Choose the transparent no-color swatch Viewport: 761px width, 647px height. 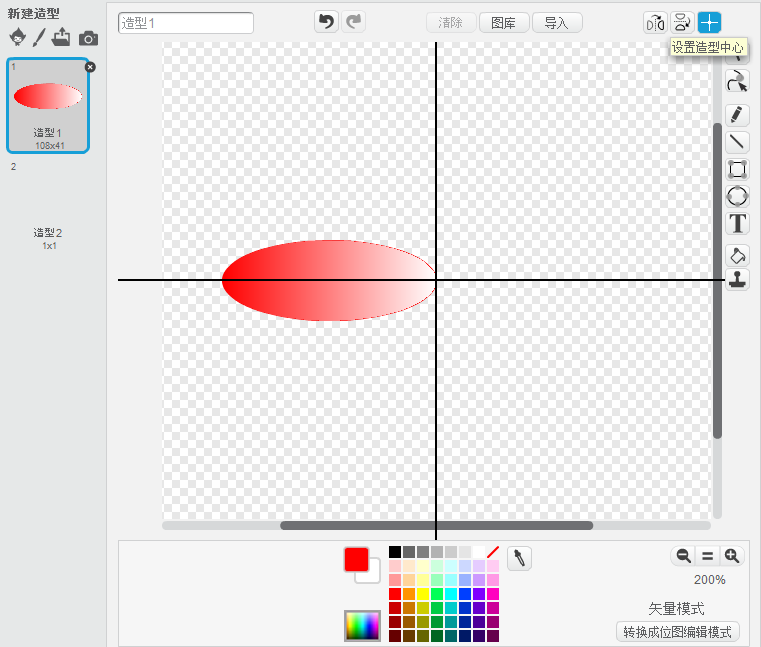coord(493,552)
